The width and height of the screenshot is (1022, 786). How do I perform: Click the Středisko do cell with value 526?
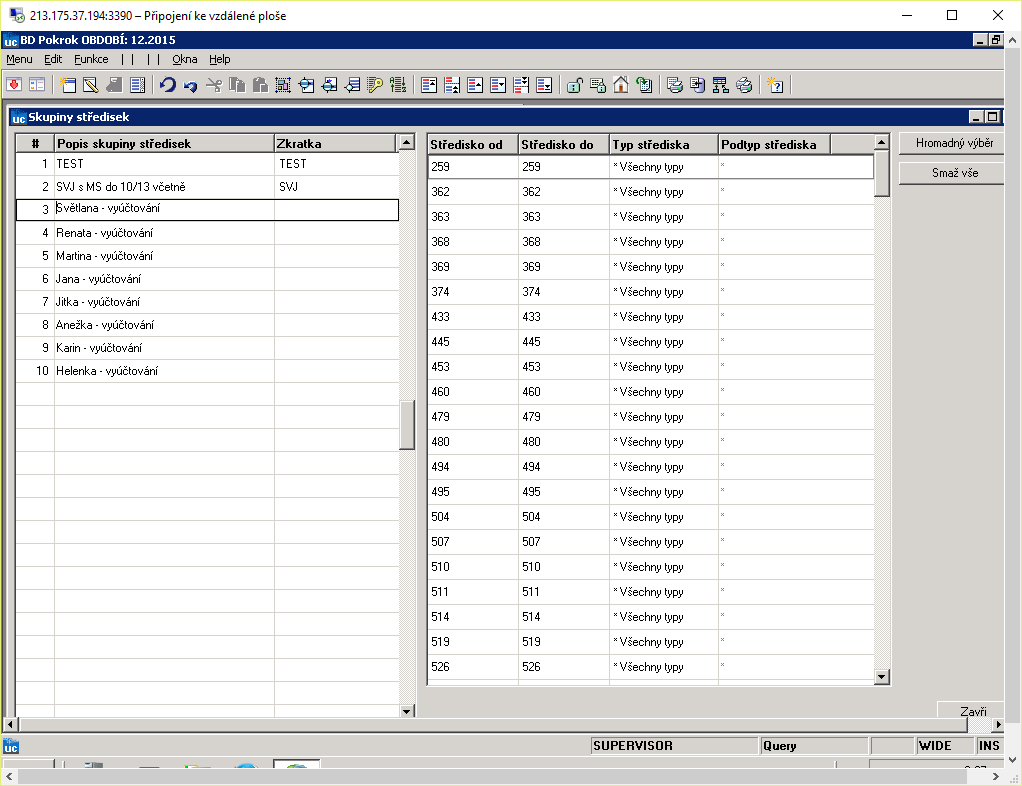point(564,667)
